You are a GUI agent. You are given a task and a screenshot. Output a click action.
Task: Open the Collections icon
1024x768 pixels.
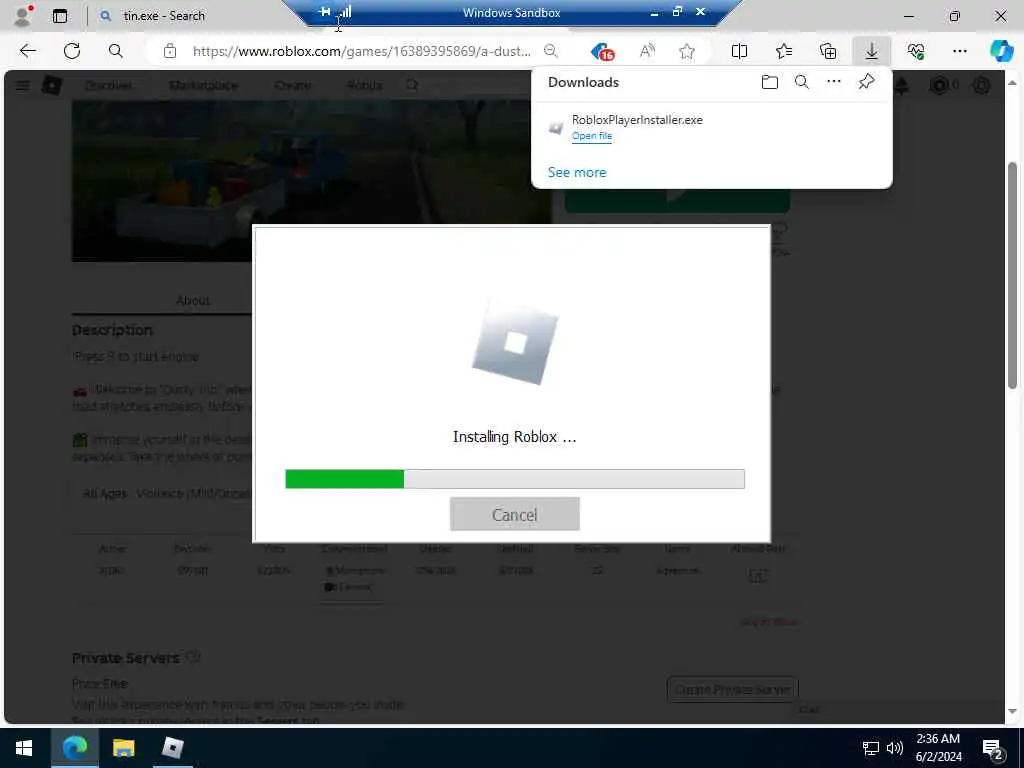coord(828,51)
